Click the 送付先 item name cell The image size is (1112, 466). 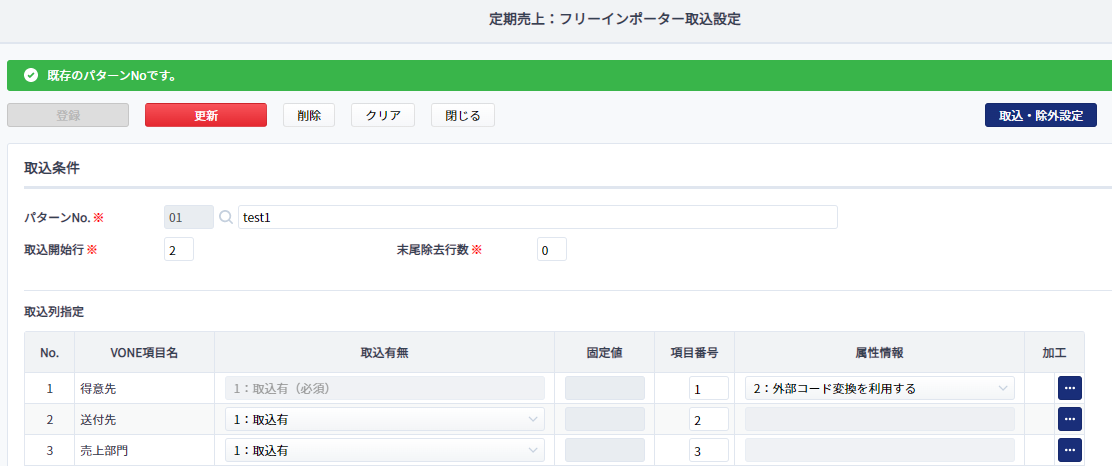pyautogui.click(x=144, y=420)
